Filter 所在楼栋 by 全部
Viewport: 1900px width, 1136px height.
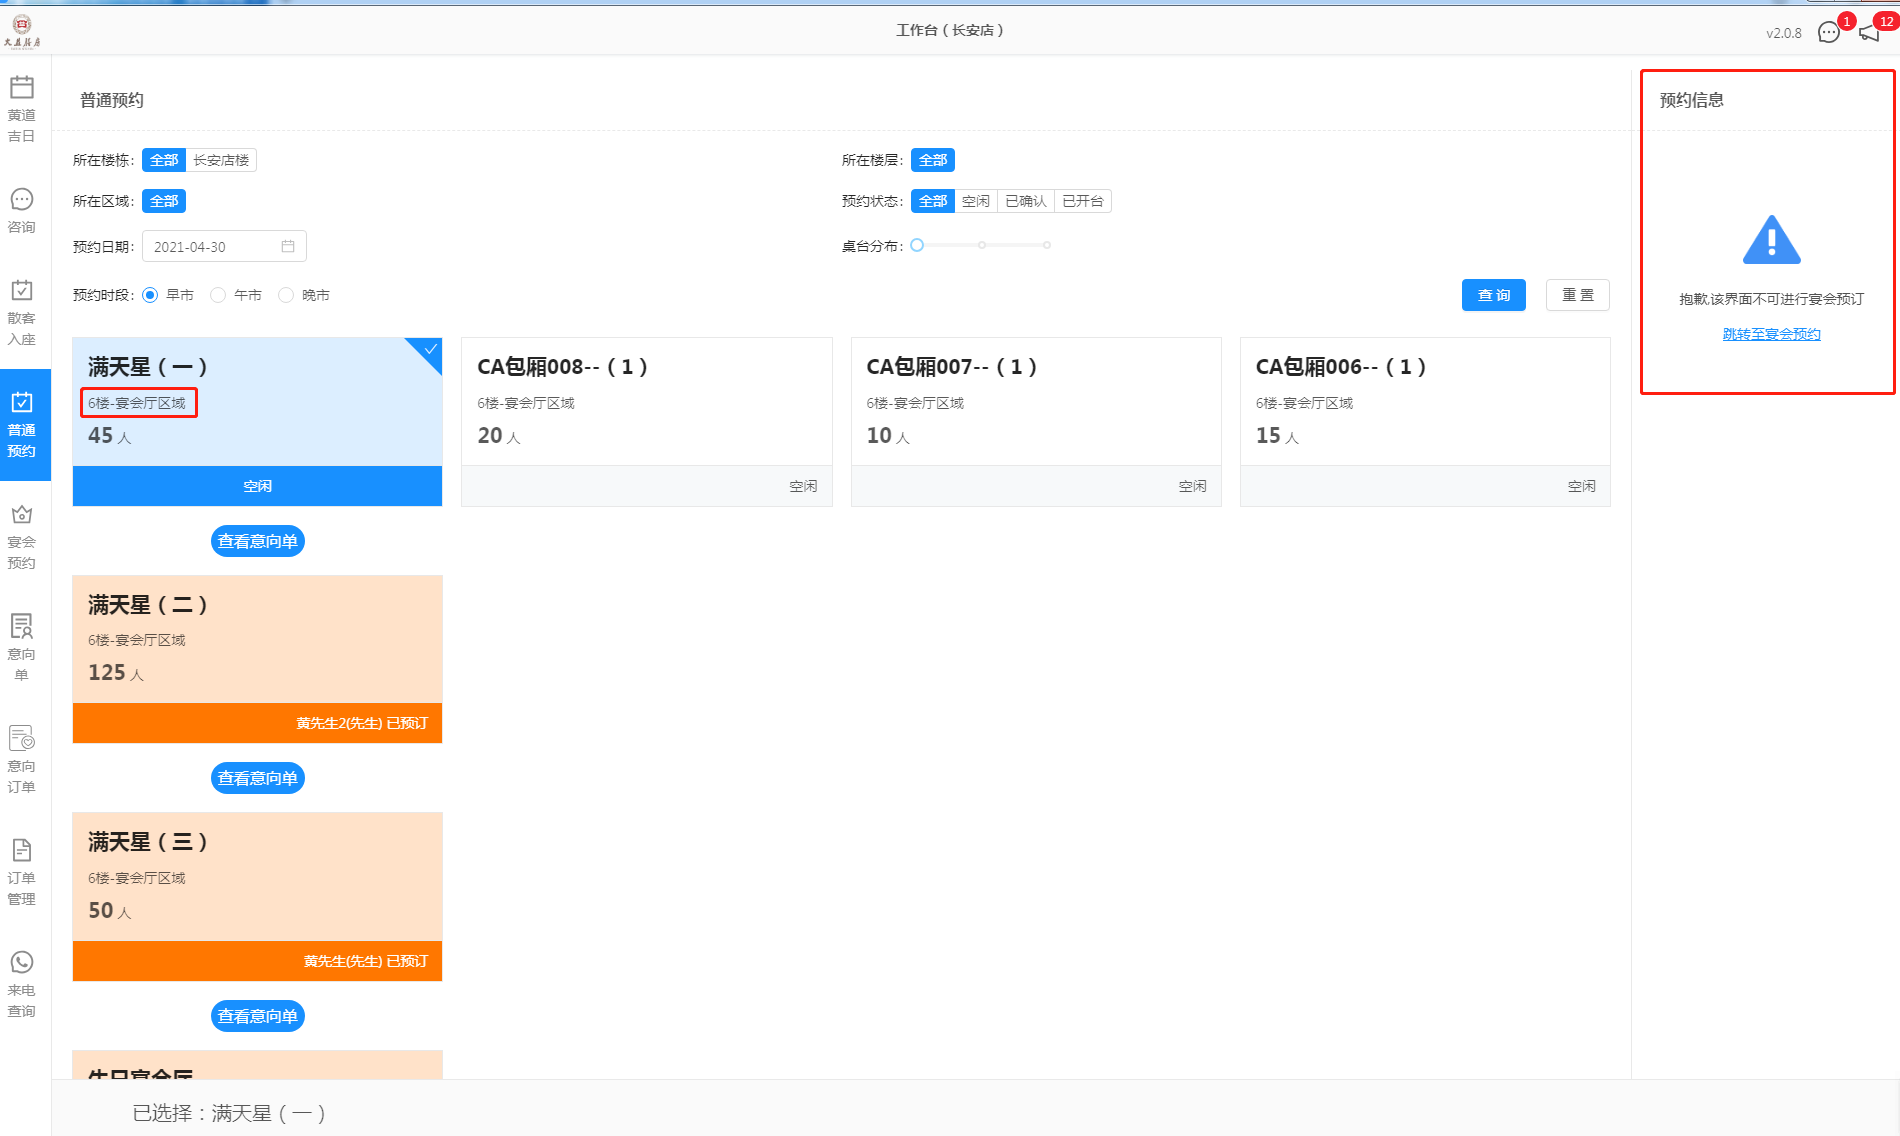pyautogui.click(x=164, y=160)
